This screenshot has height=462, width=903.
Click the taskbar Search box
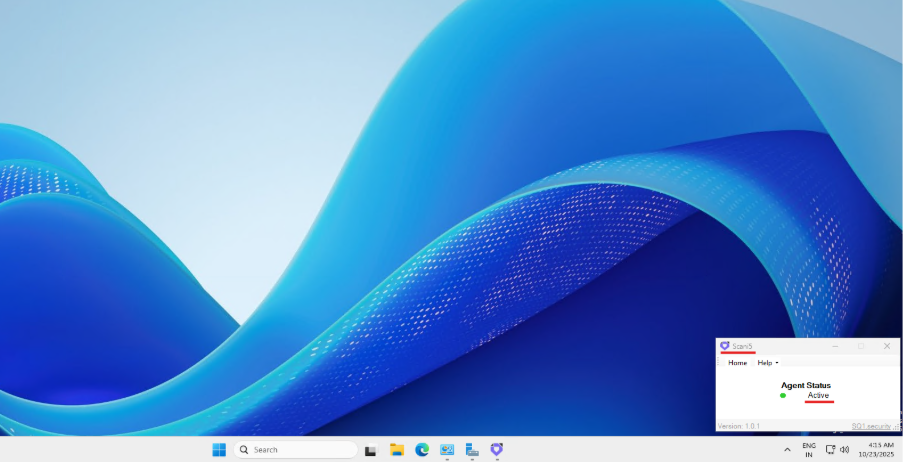click(295, 450)
